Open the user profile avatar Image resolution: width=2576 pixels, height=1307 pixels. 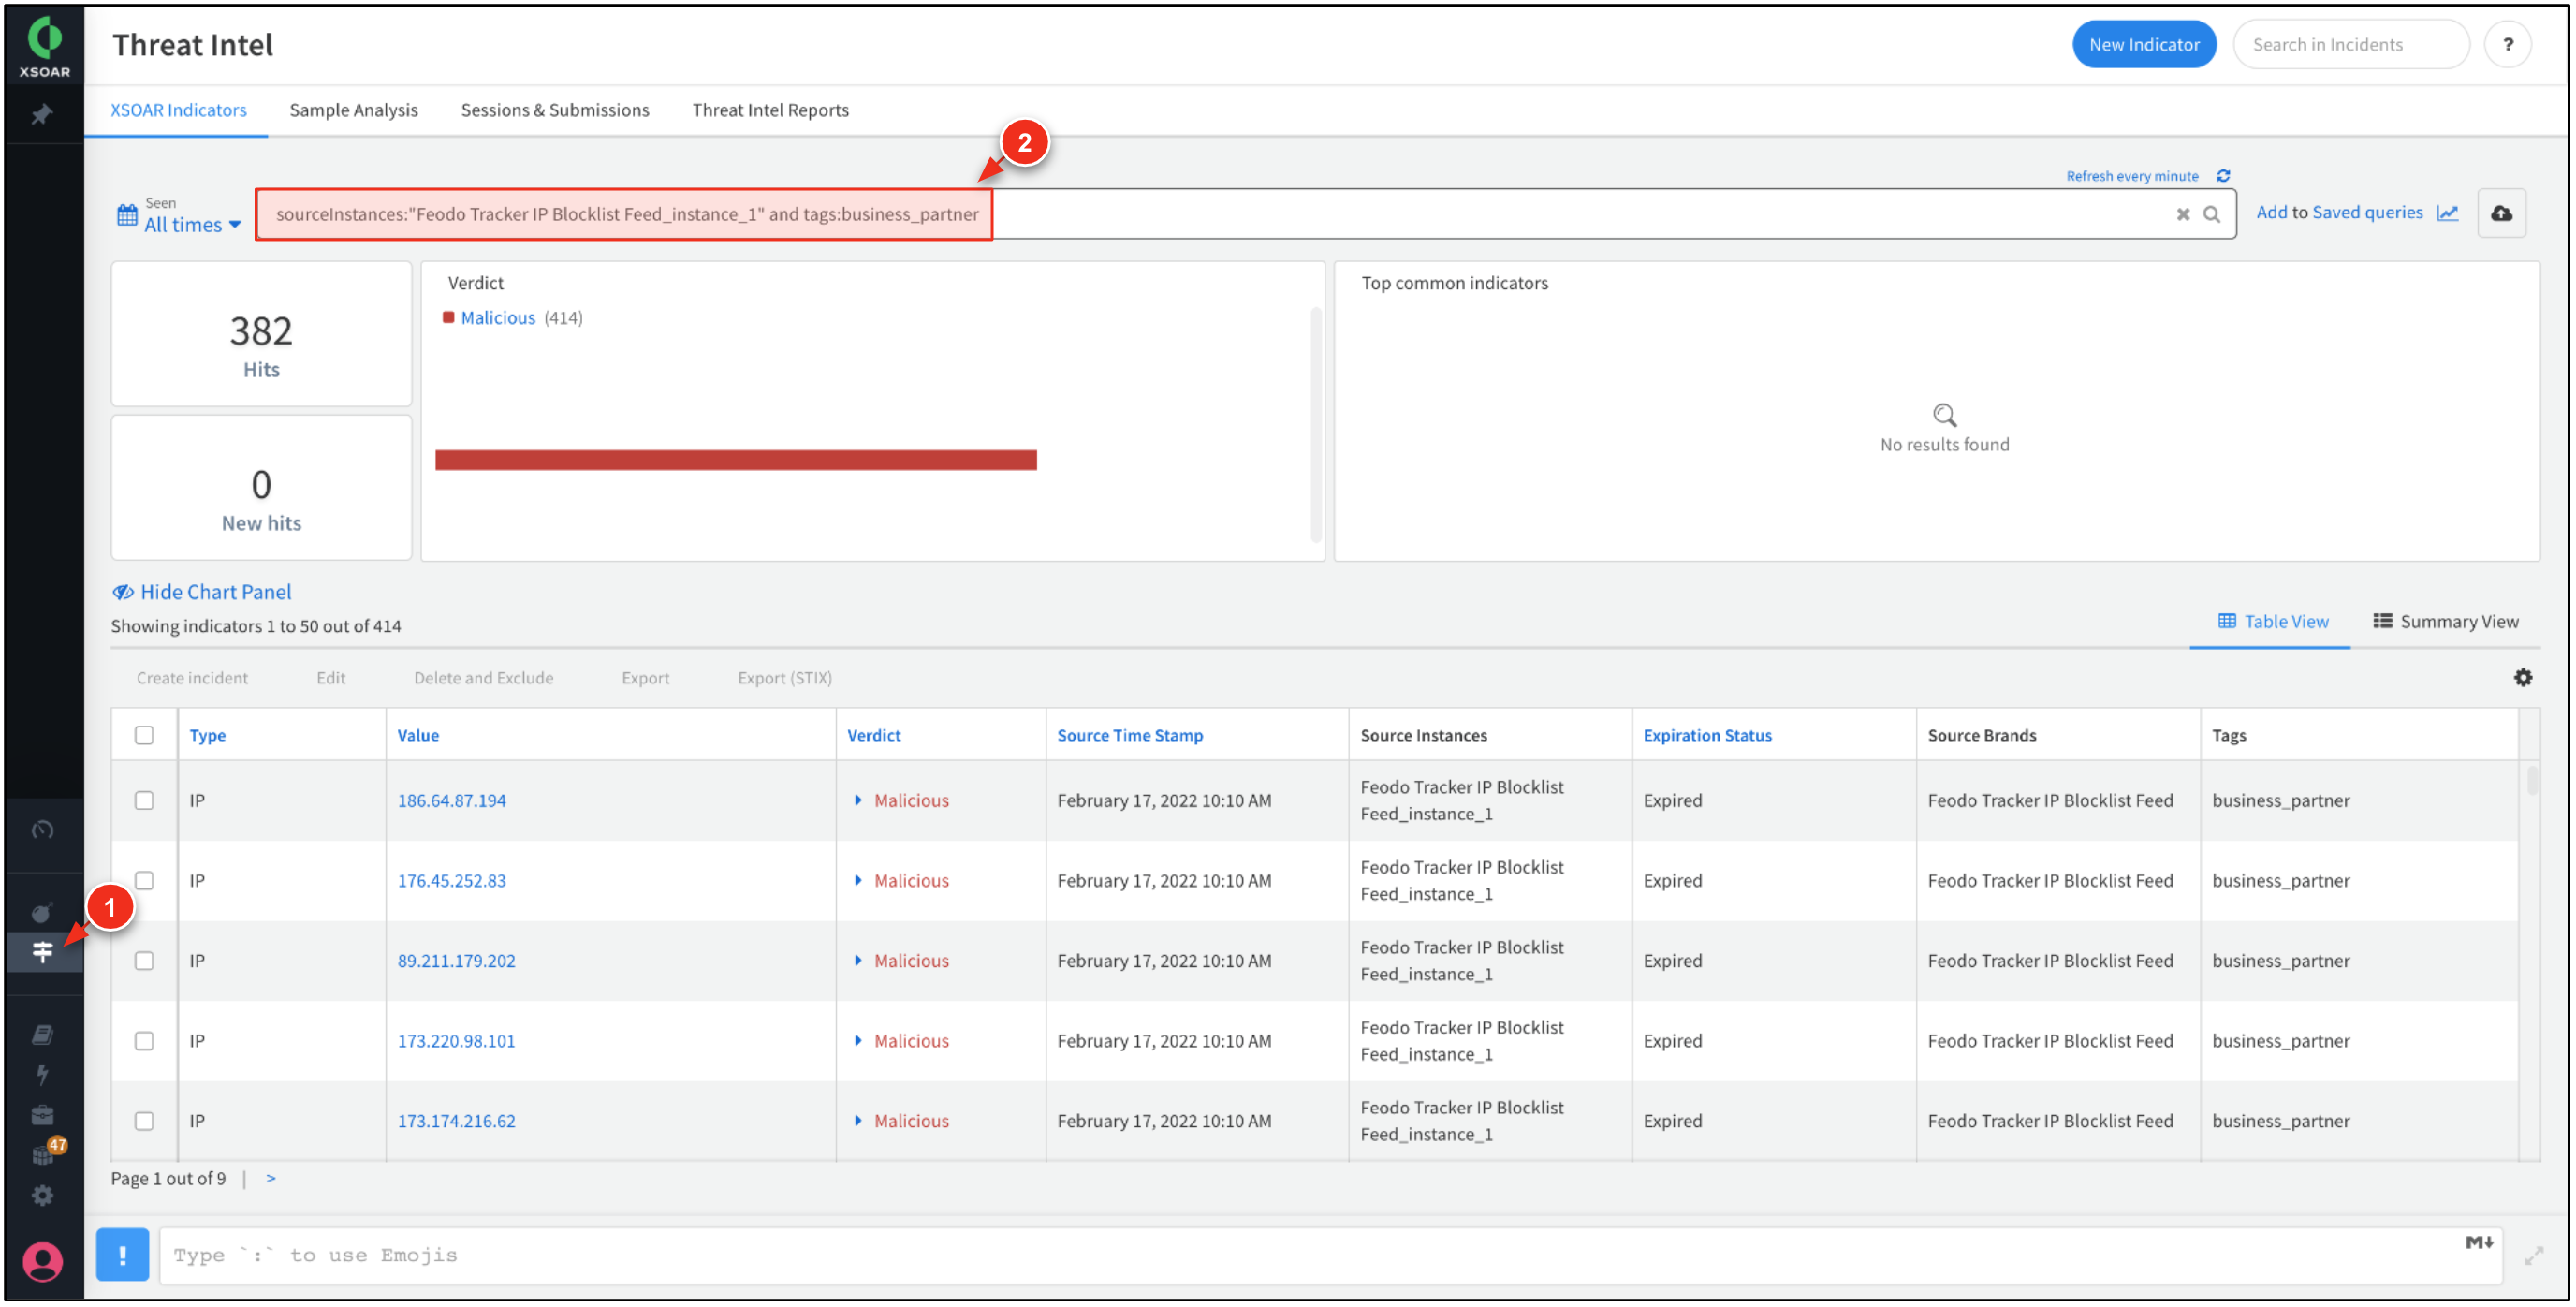(x=42, y=1262)
